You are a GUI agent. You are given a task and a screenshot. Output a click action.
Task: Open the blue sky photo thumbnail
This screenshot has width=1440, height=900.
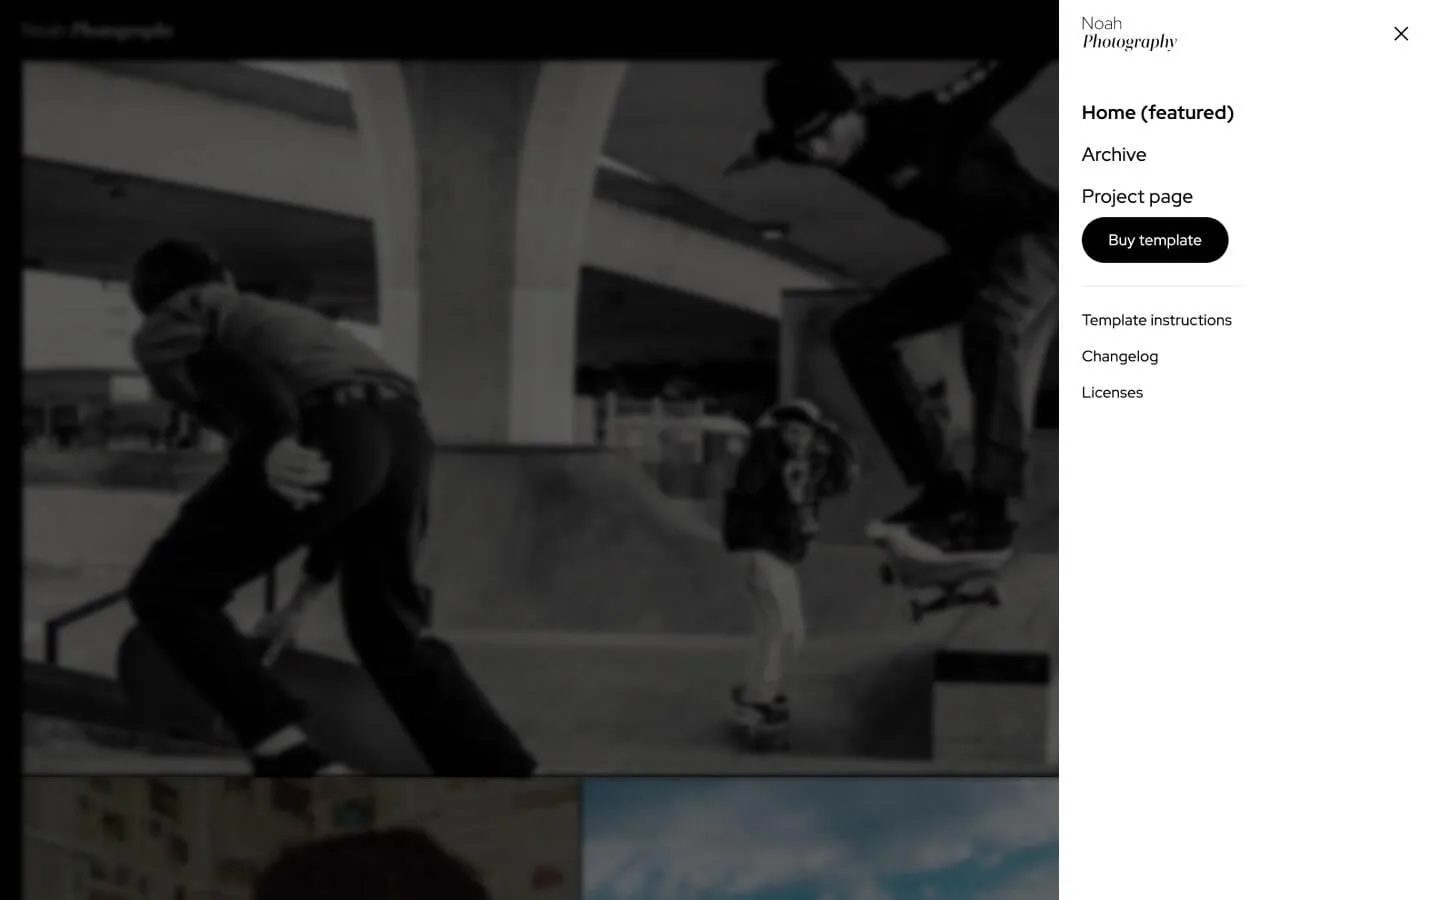(x=820, y=839)
